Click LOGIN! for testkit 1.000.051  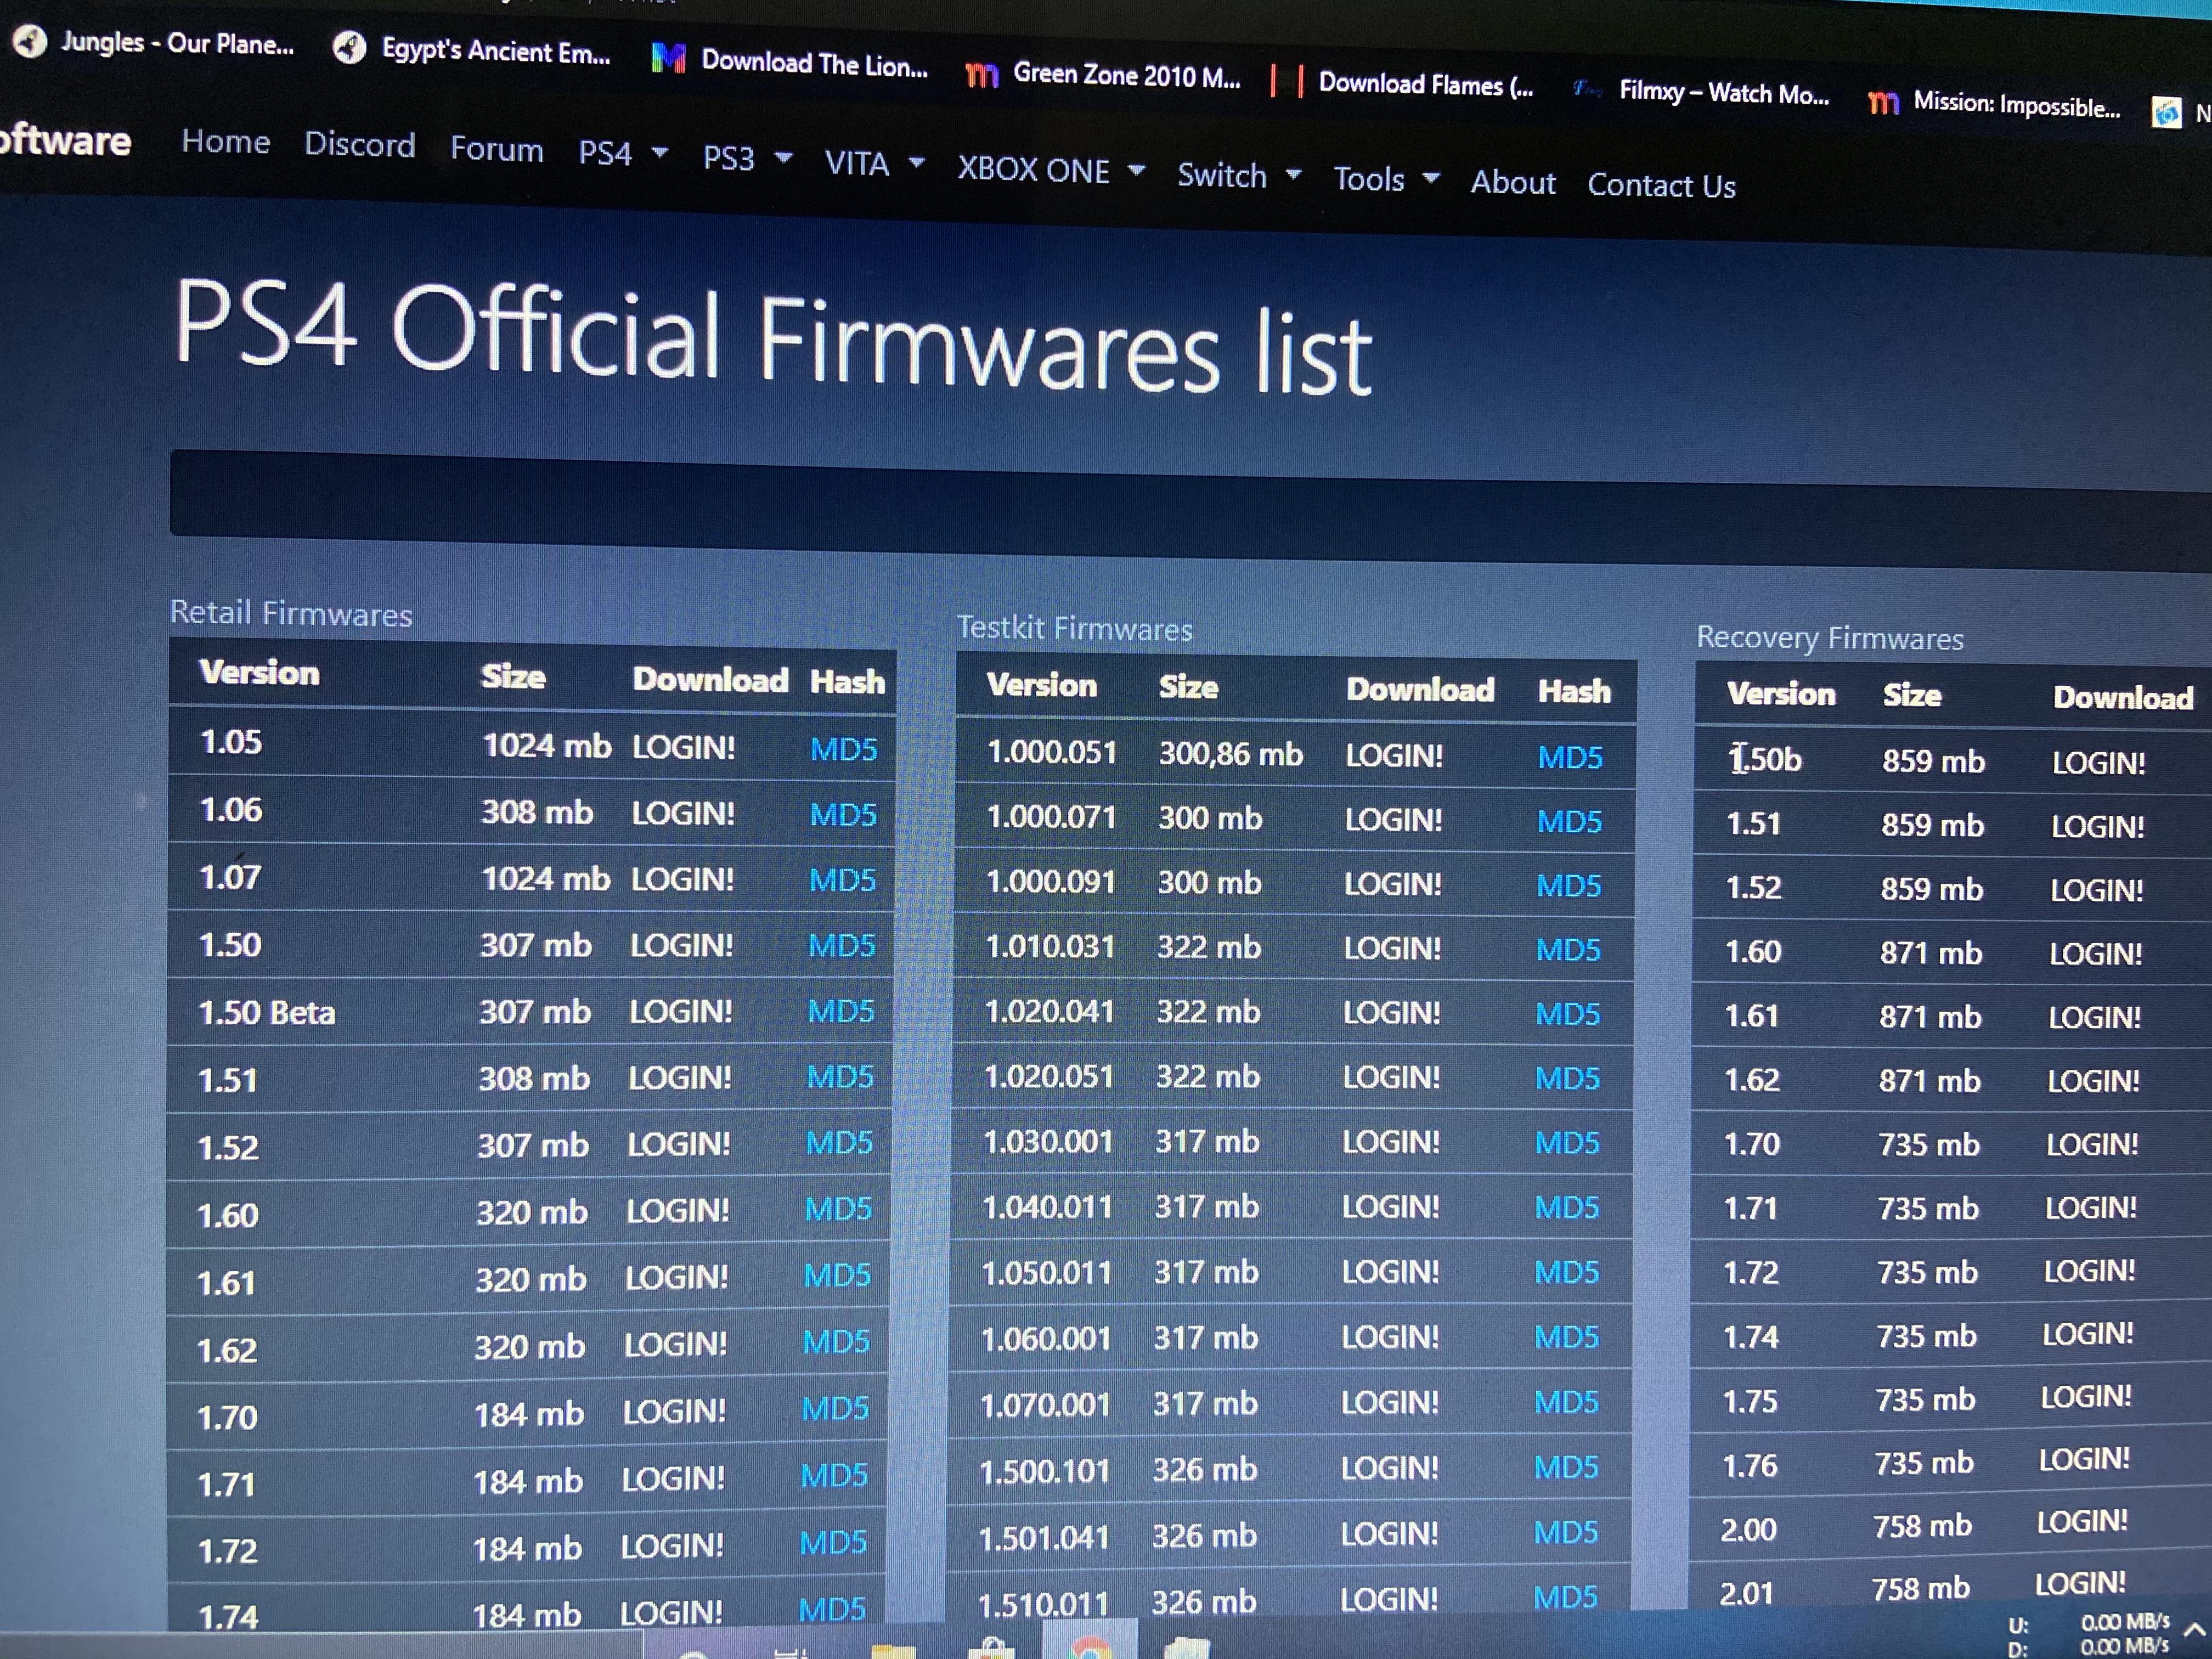pos(1395,756)
